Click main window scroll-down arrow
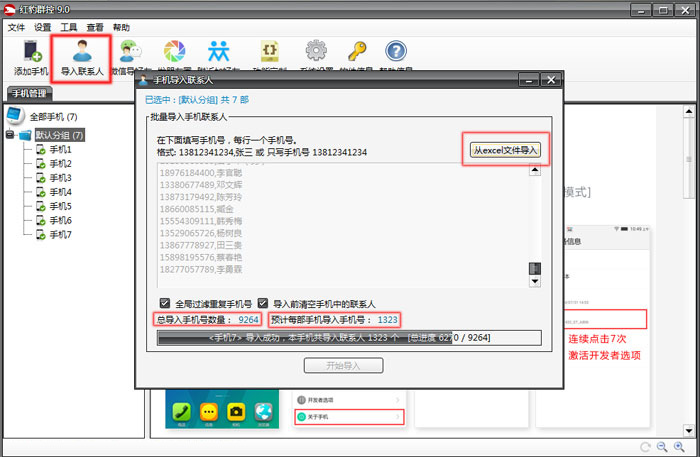The image size is (700, 457). pyautogui.click(x=689, y=431)
